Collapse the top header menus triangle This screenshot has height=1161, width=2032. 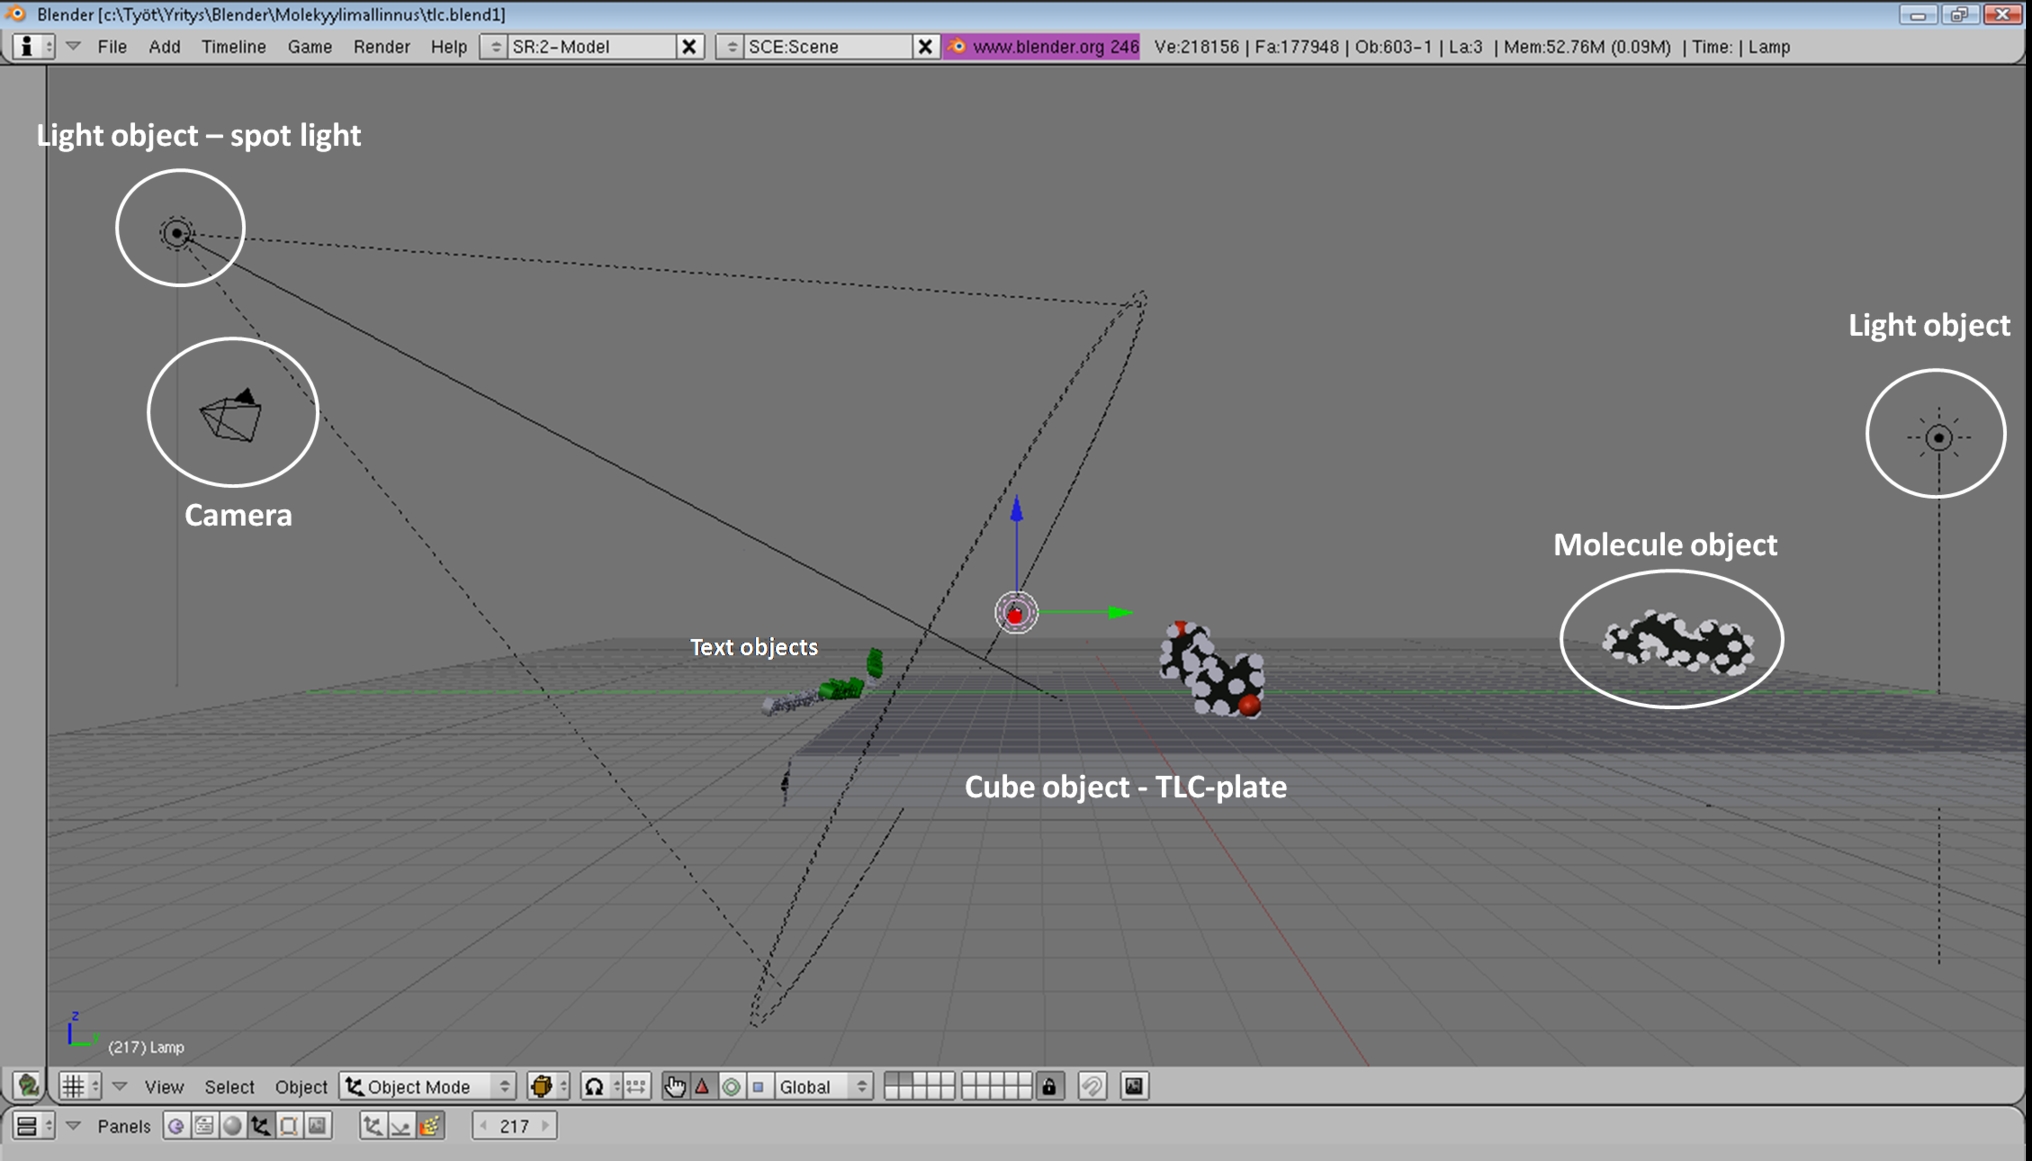[73, 46]
